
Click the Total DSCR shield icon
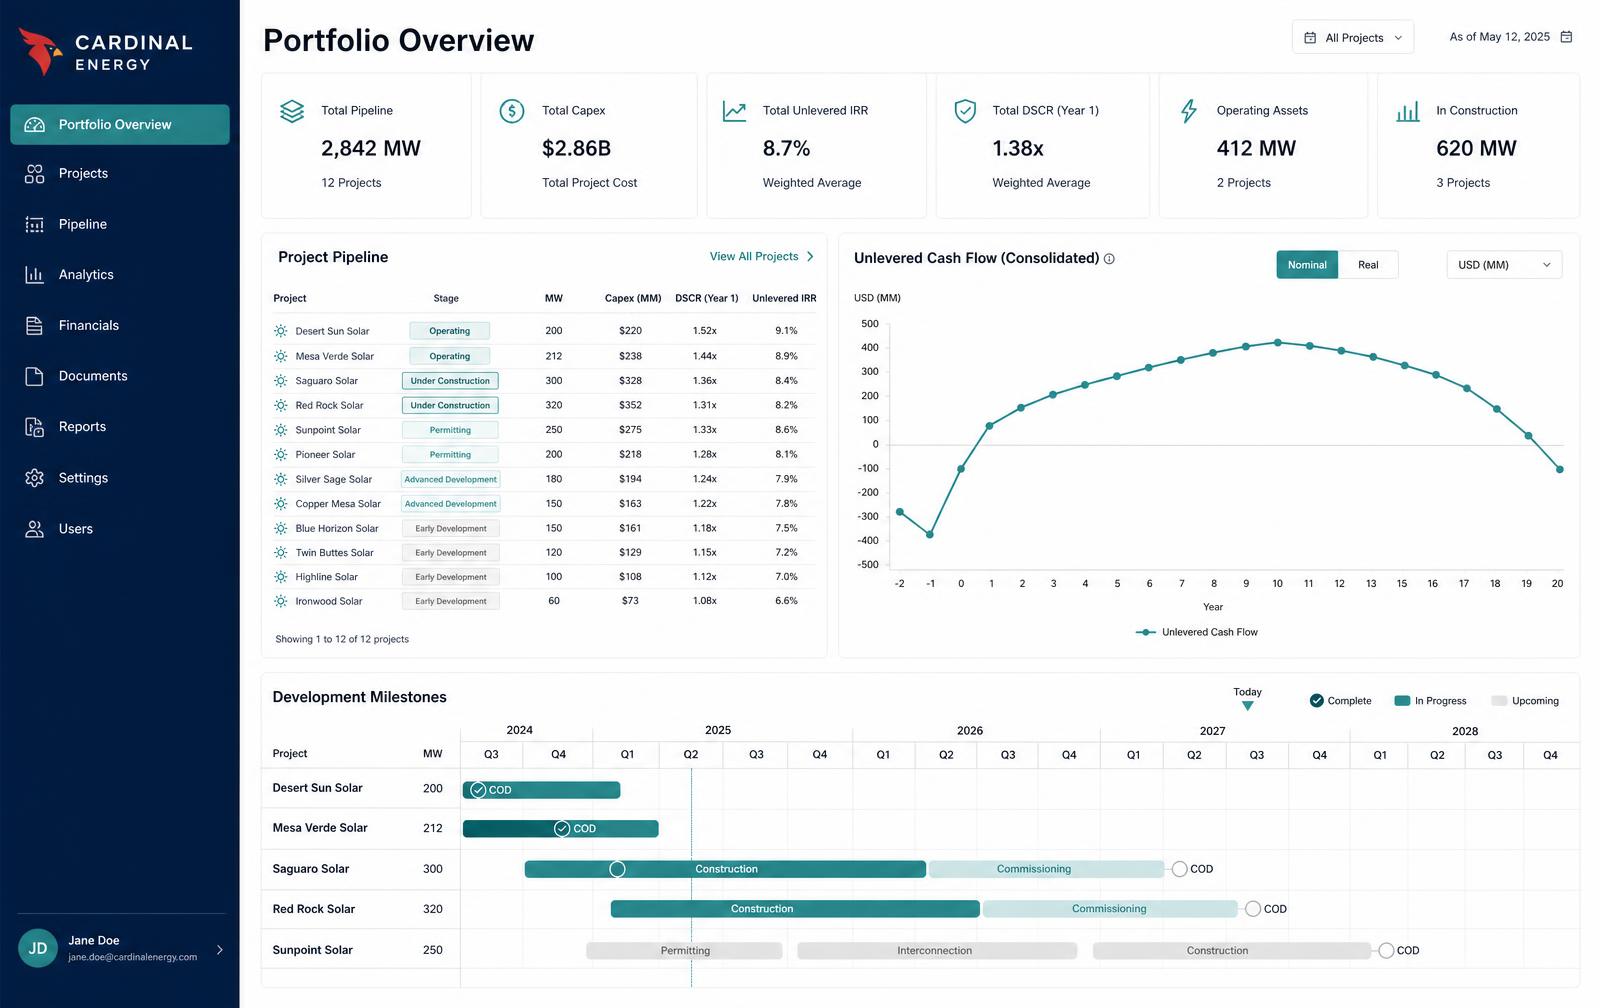point(965,111)
